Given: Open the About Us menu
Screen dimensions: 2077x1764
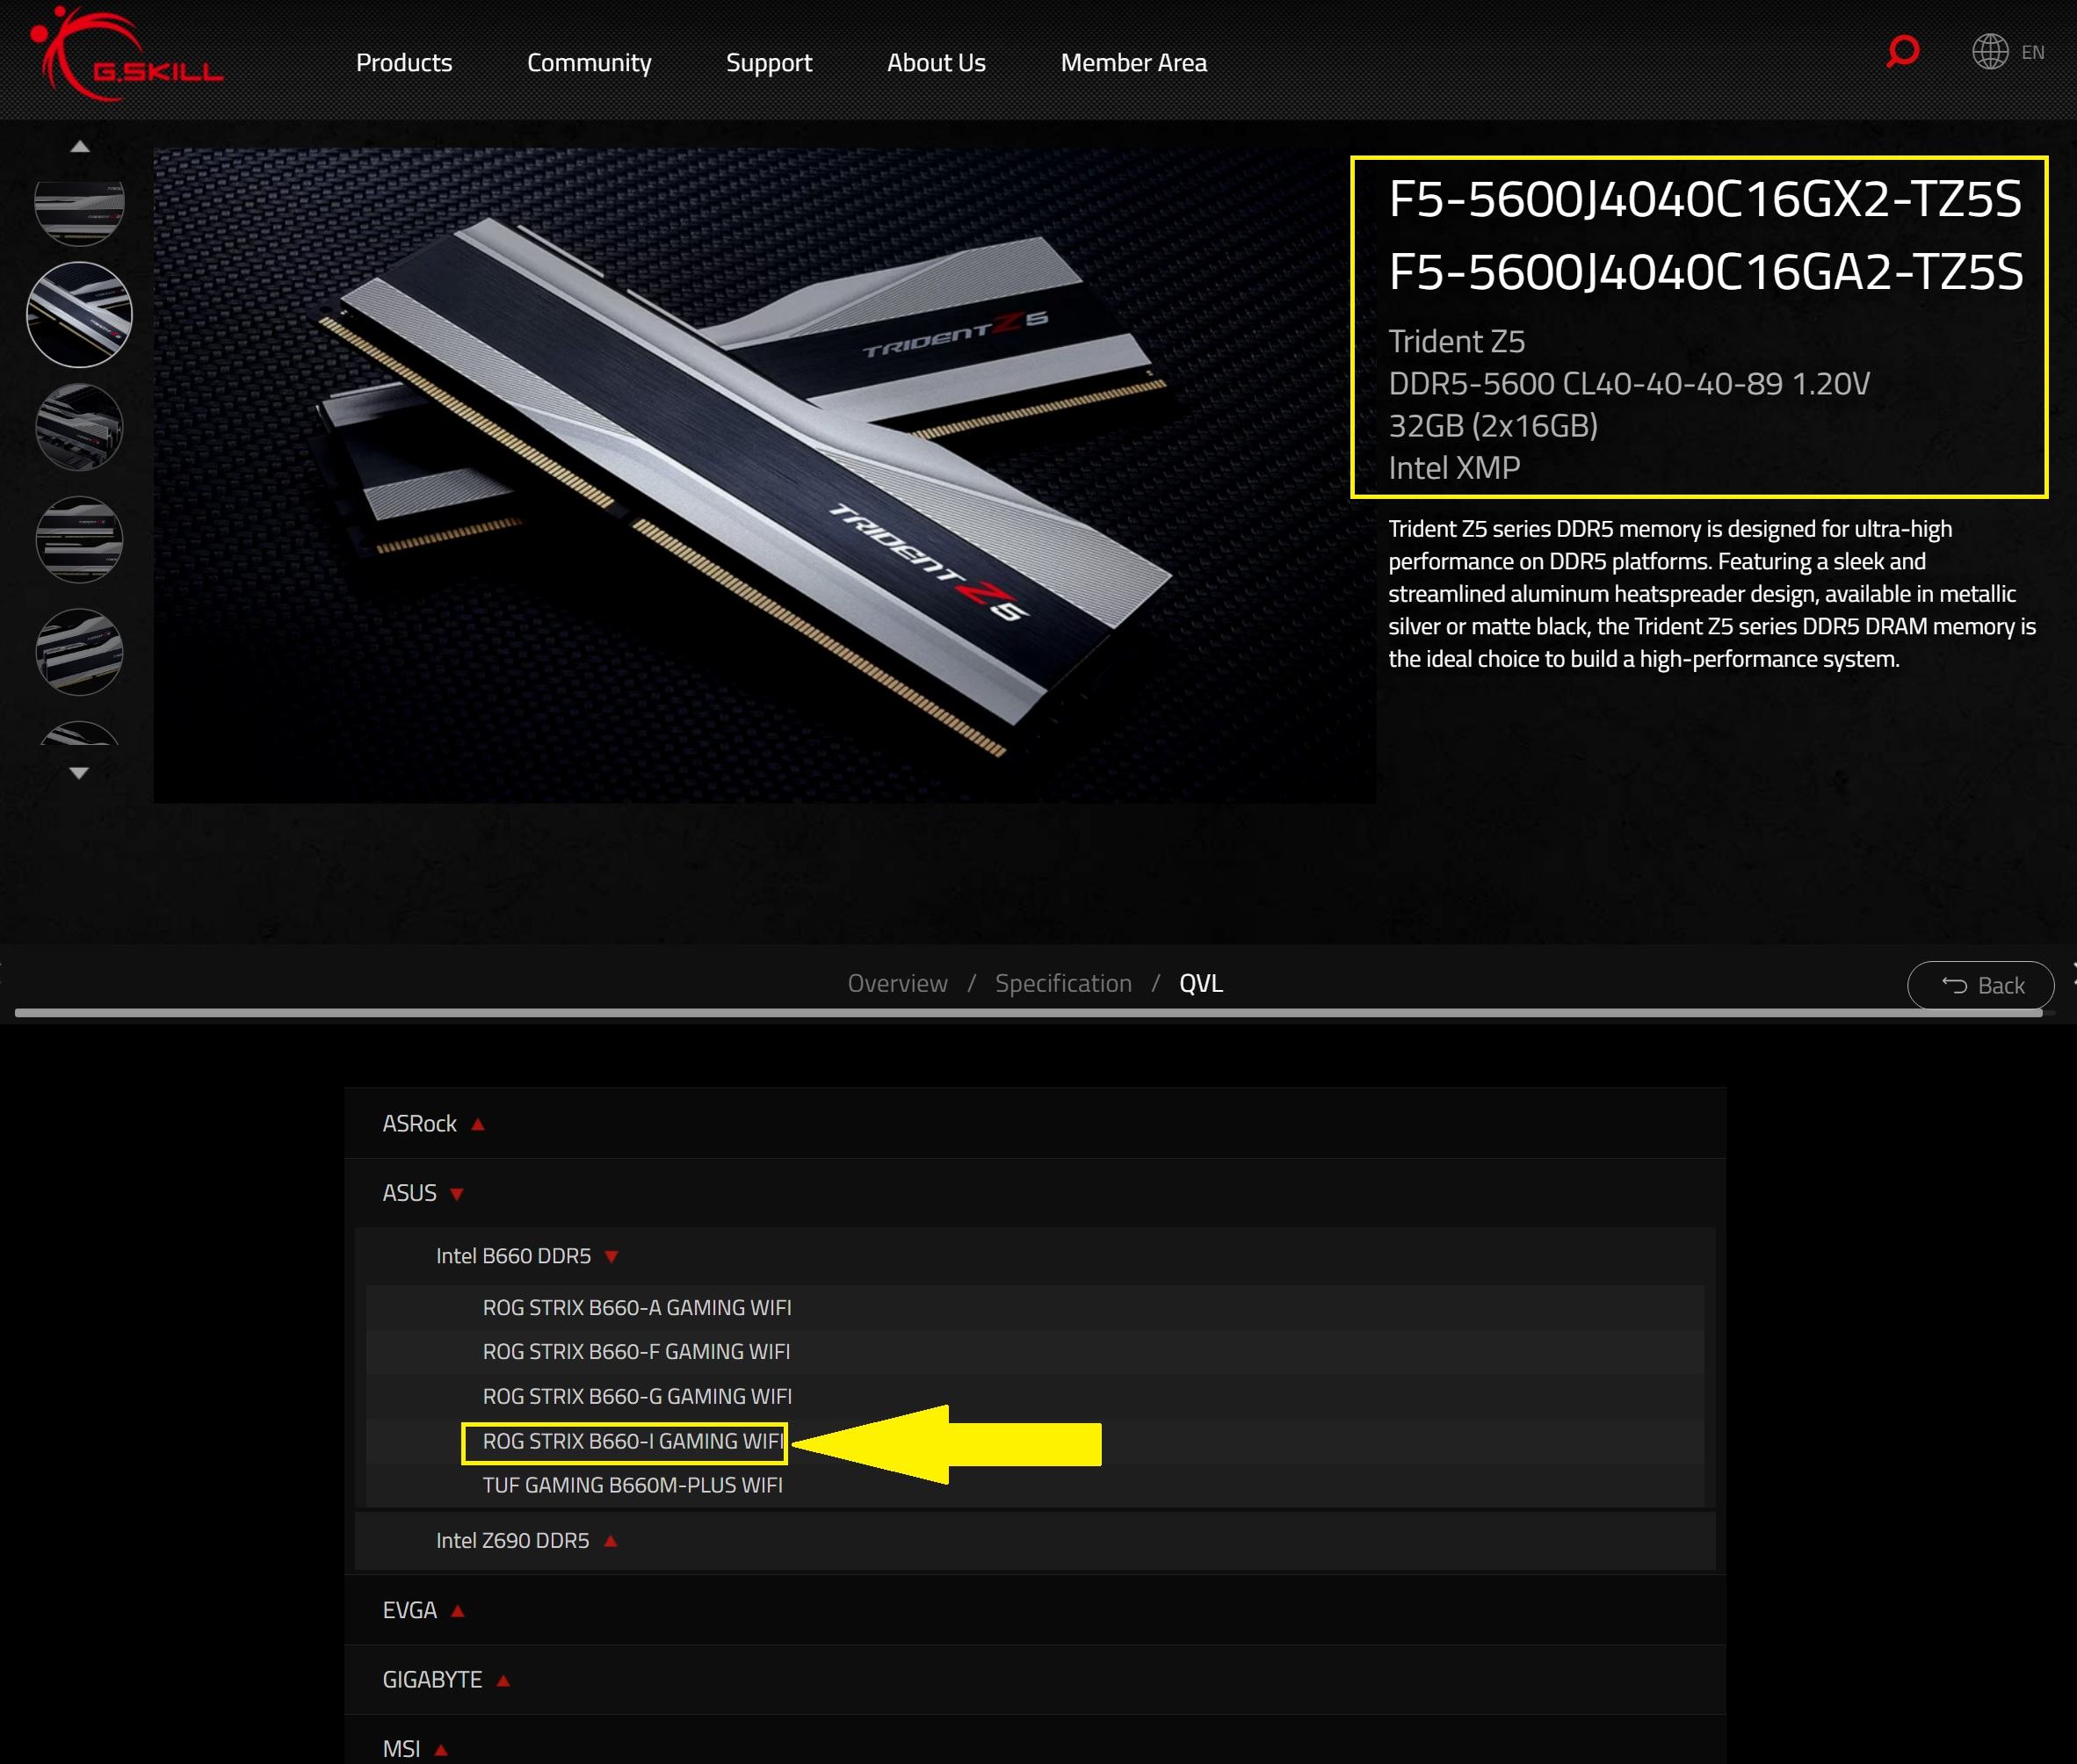Looking at the screenshot, I should [936, 63].
